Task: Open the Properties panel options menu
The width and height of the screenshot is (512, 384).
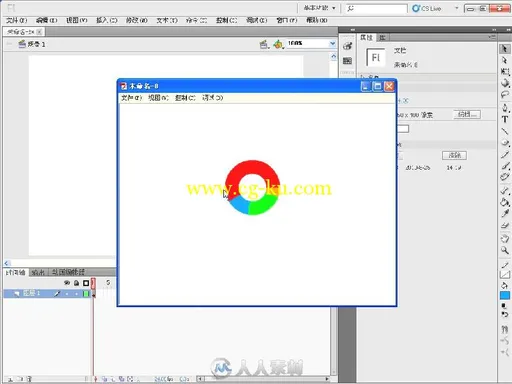Action: (492, 37)
